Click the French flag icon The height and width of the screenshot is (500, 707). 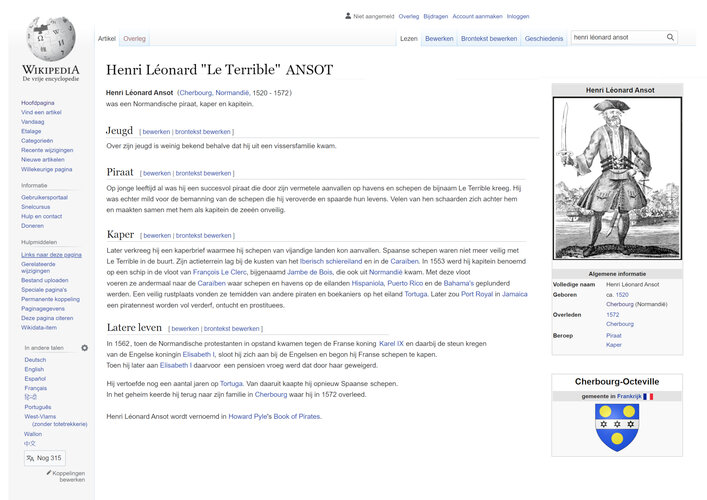click(648, 396)
